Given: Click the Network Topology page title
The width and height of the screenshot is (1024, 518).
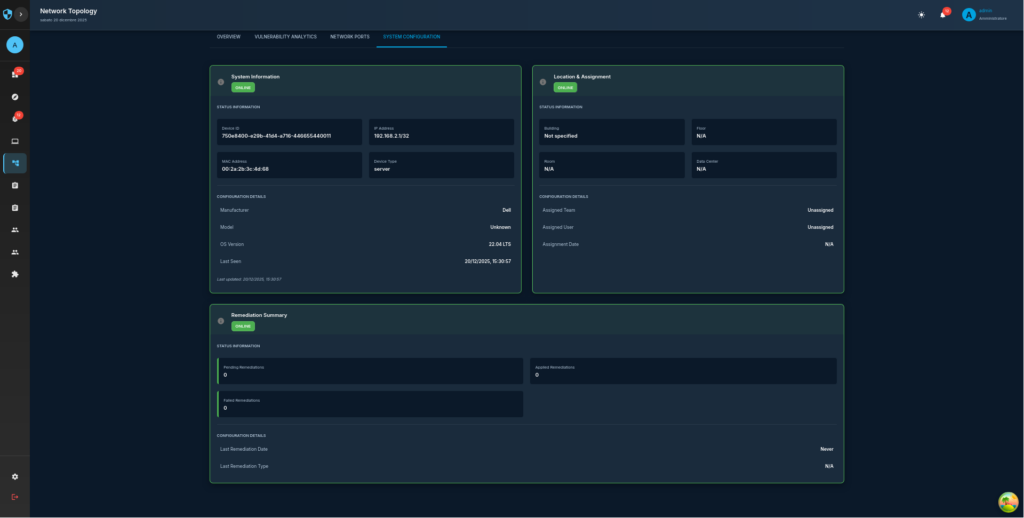Looking at the screenshot, I should pyautogui.click(x=69, y=11).
